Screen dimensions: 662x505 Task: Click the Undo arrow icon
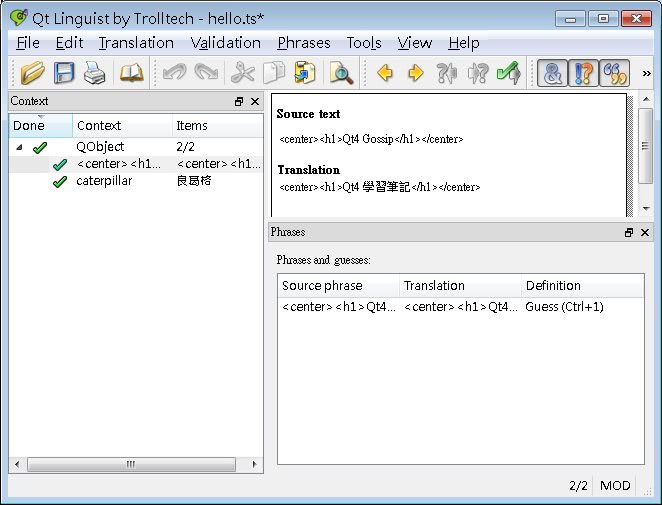point(174,73)
